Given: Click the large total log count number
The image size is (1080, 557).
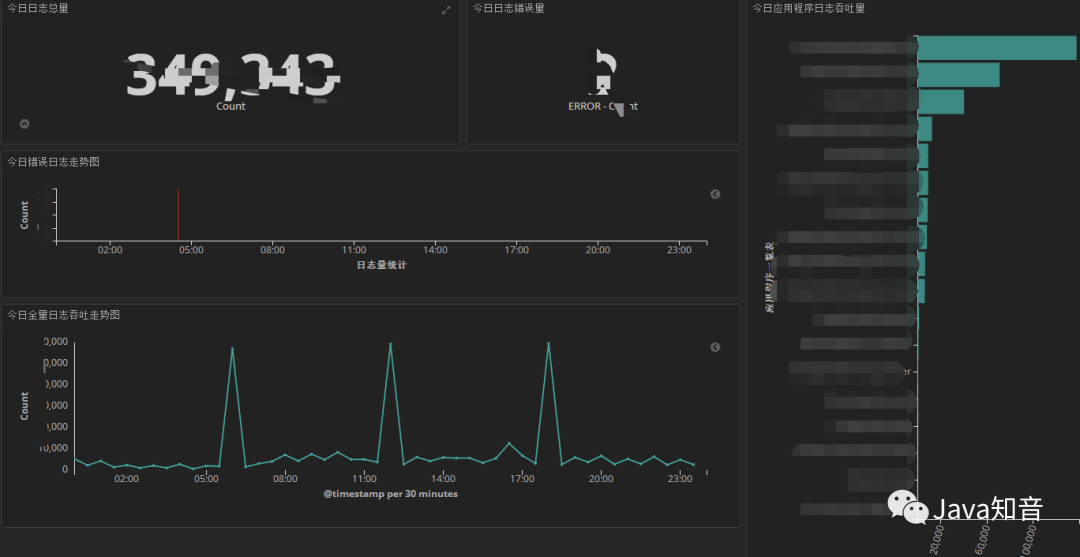Looking at the screenshot, I should [232, 74].
